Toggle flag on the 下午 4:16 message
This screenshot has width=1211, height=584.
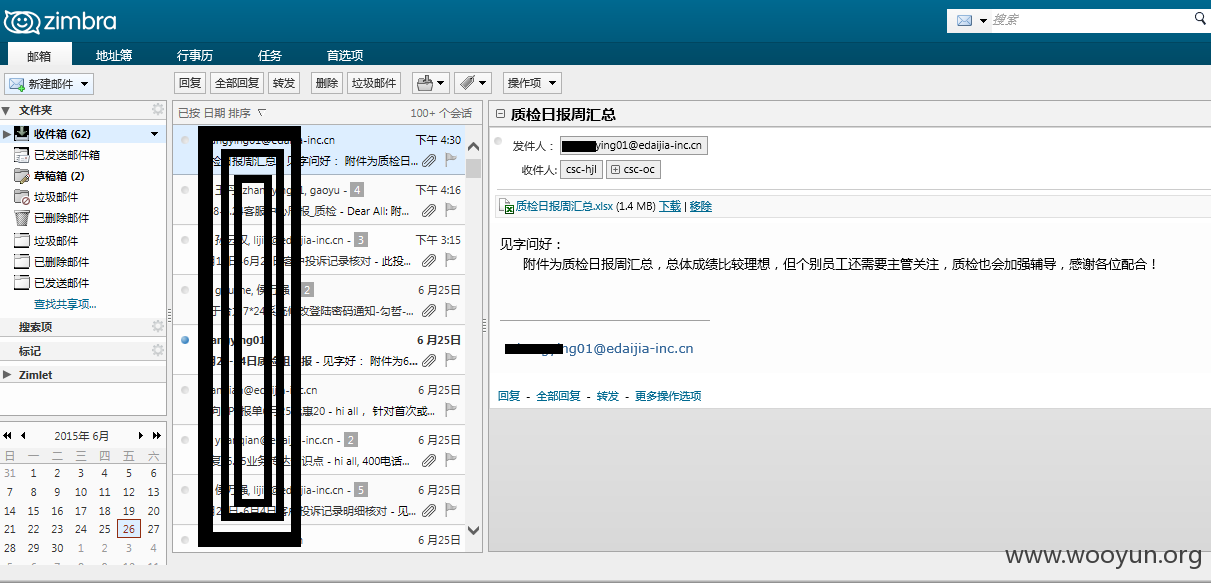tap(450, 210)
